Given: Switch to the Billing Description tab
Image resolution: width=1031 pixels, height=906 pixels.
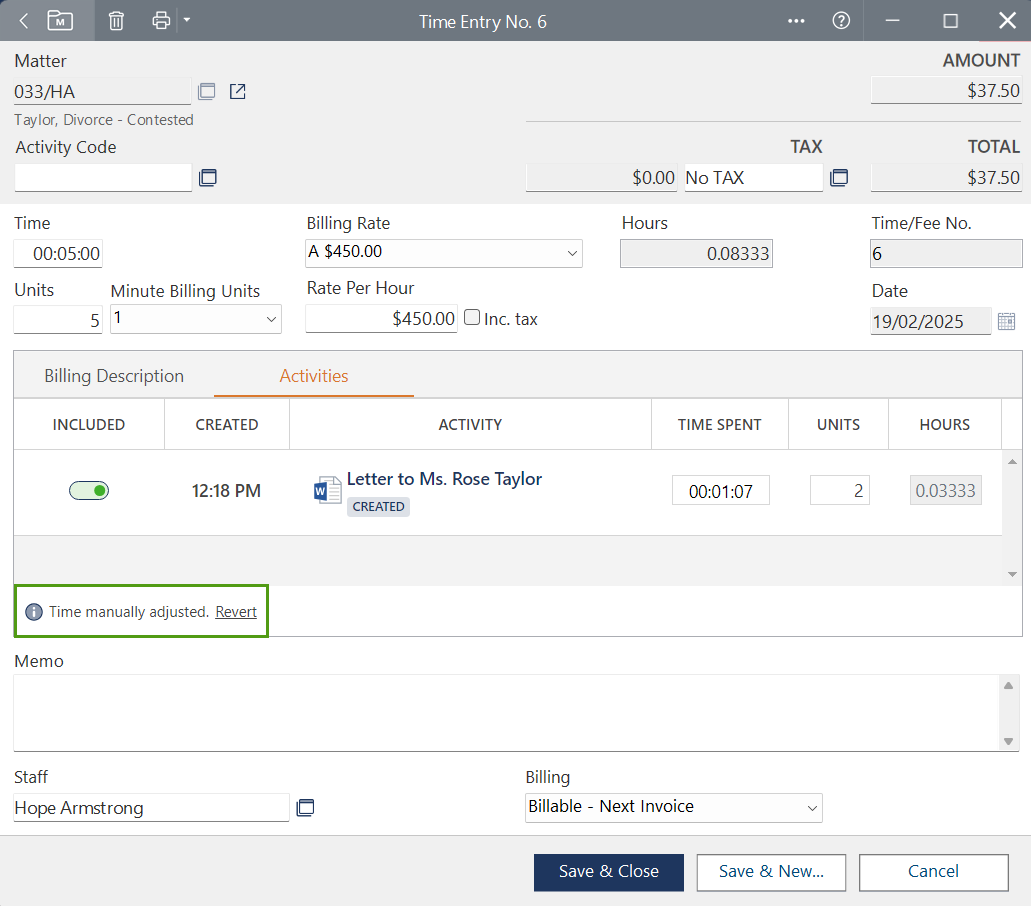Looking at the screenshot, I should tap(114, 376).
